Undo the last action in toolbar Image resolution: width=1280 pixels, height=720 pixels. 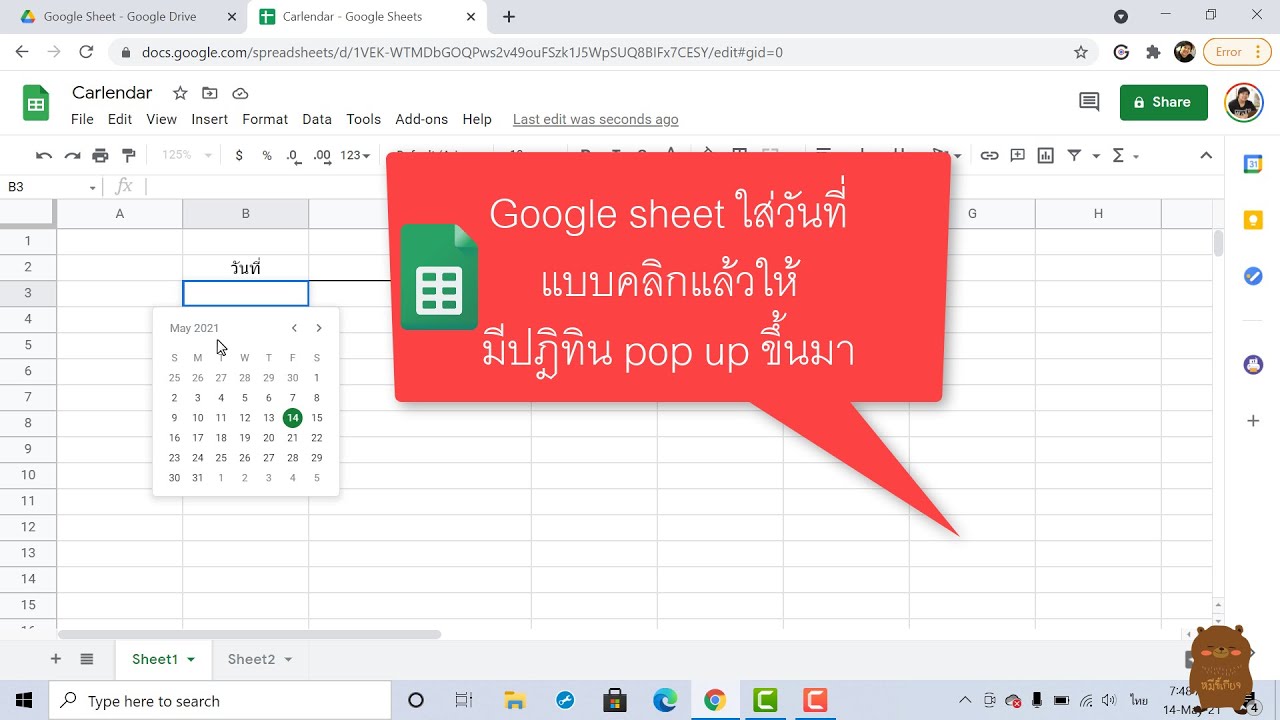[x=44, y=155]
